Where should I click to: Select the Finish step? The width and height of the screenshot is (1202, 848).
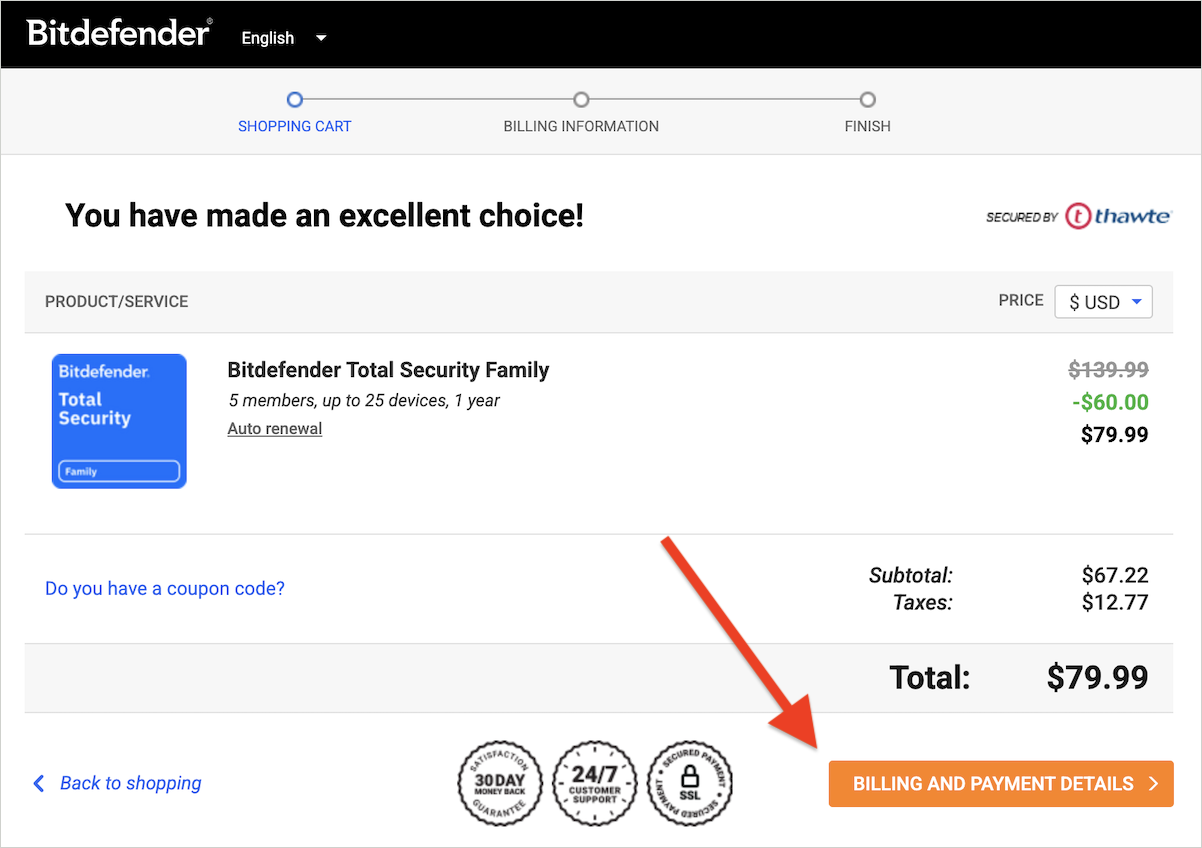coord(867,113)
